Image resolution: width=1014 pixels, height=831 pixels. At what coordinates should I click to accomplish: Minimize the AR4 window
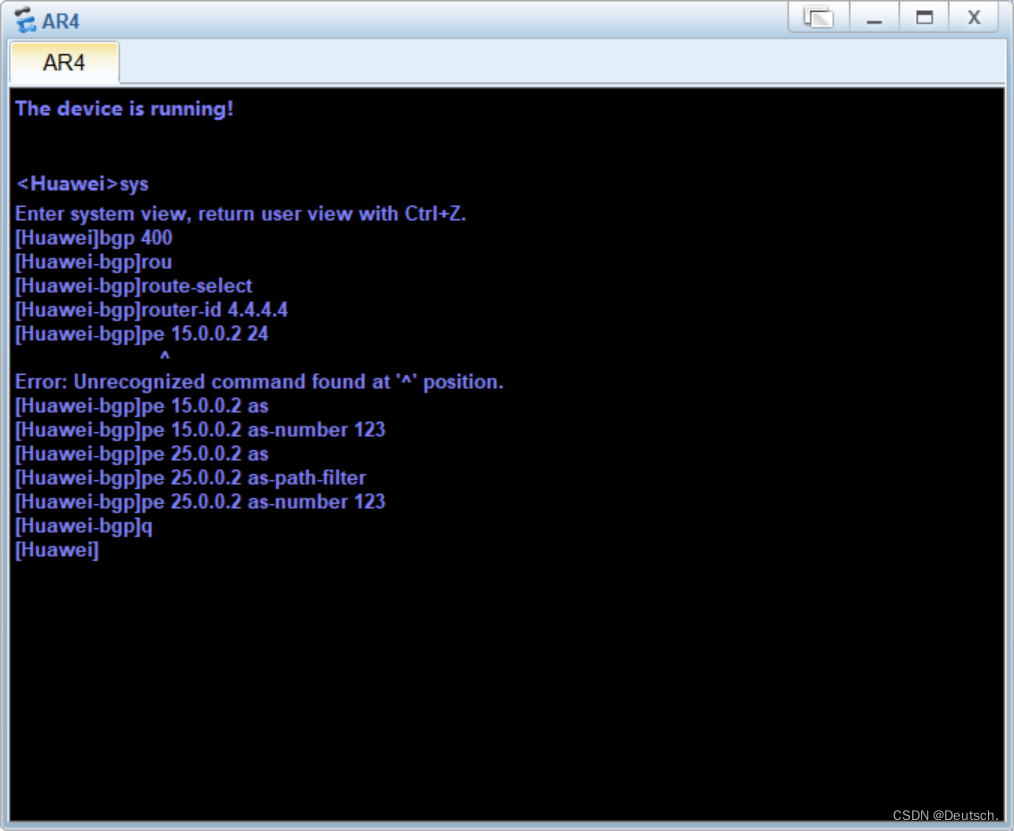tap(874, 17)
